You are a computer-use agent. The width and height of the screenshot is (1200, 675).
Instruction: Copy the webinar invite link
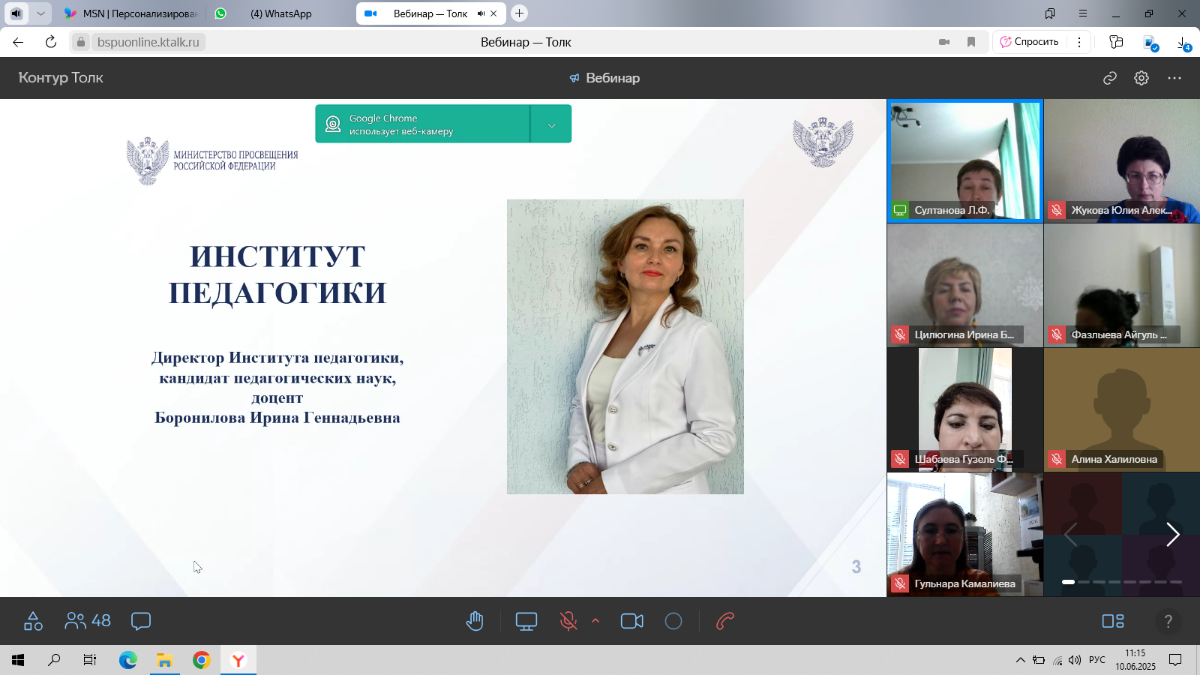(x=1110, y=78)
